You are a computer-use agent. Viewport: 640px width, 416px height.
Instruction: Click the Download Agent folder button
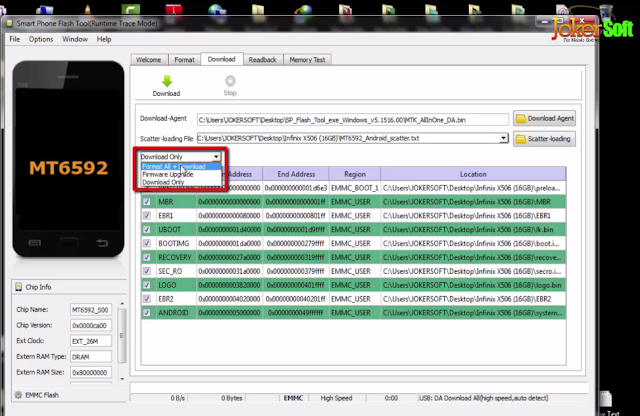(544, 118)
